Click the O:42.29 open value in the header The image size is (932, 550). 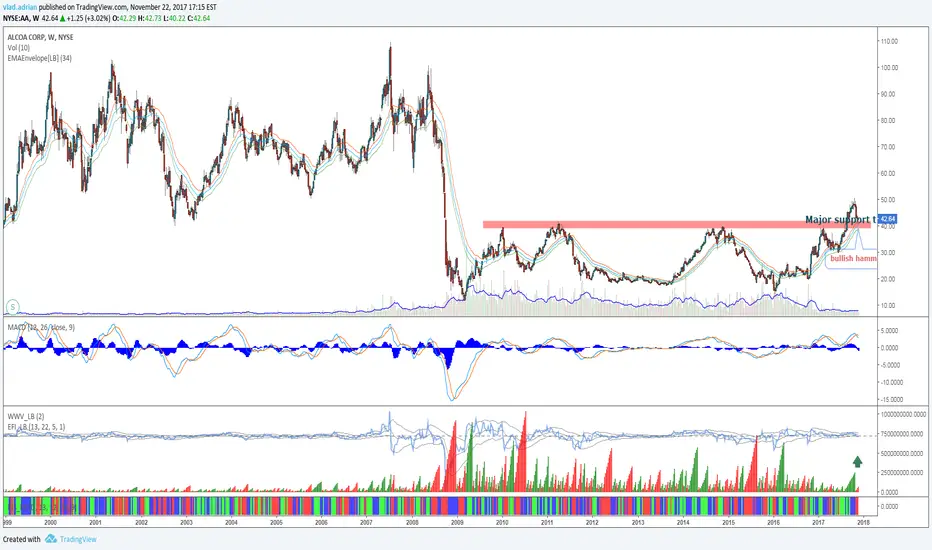click(124, 18)
